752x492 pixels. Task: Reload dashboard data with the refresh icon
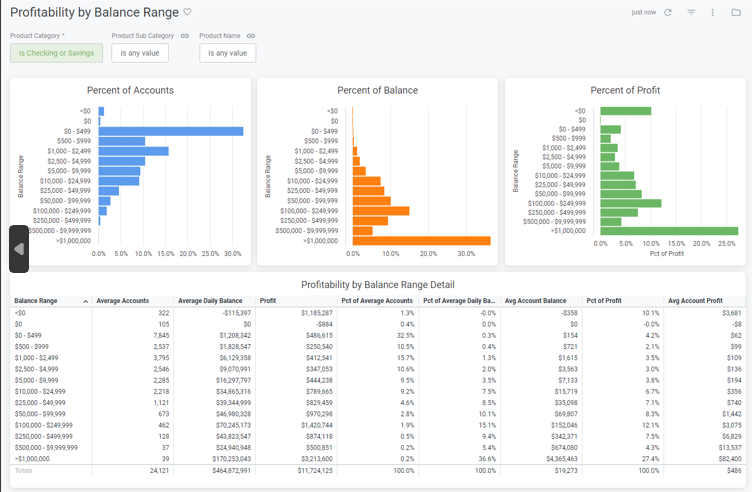[668, 12]
